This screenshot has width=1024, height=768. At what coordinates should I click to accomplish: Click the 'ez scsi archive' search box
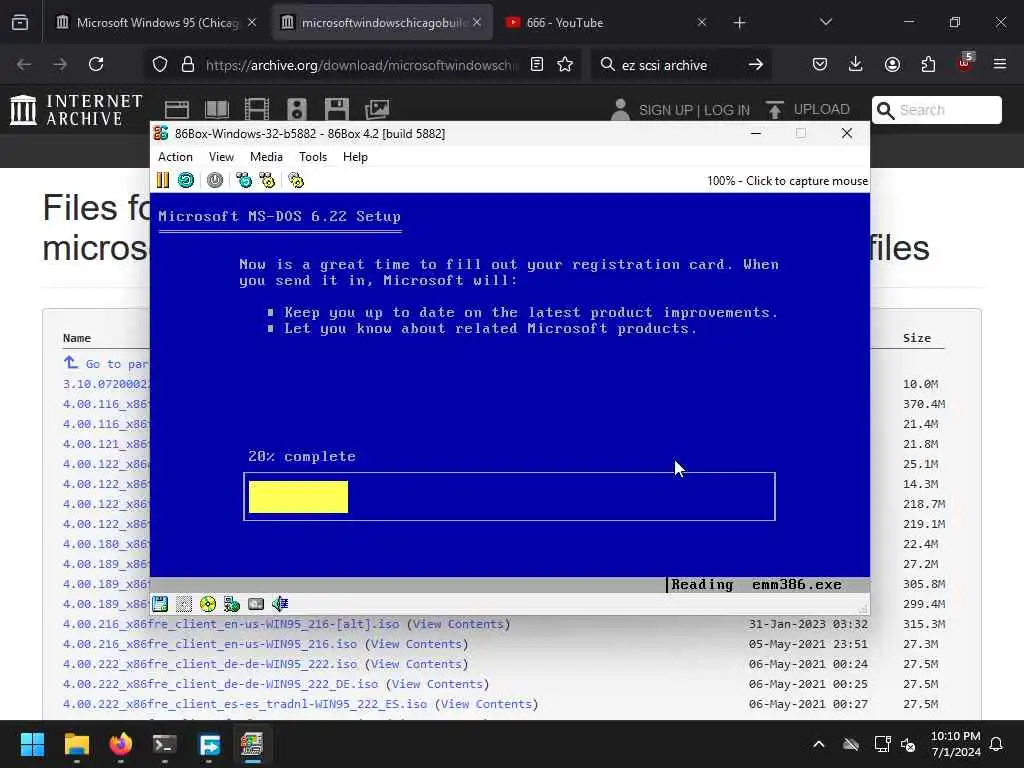click(x=664, y=65)
